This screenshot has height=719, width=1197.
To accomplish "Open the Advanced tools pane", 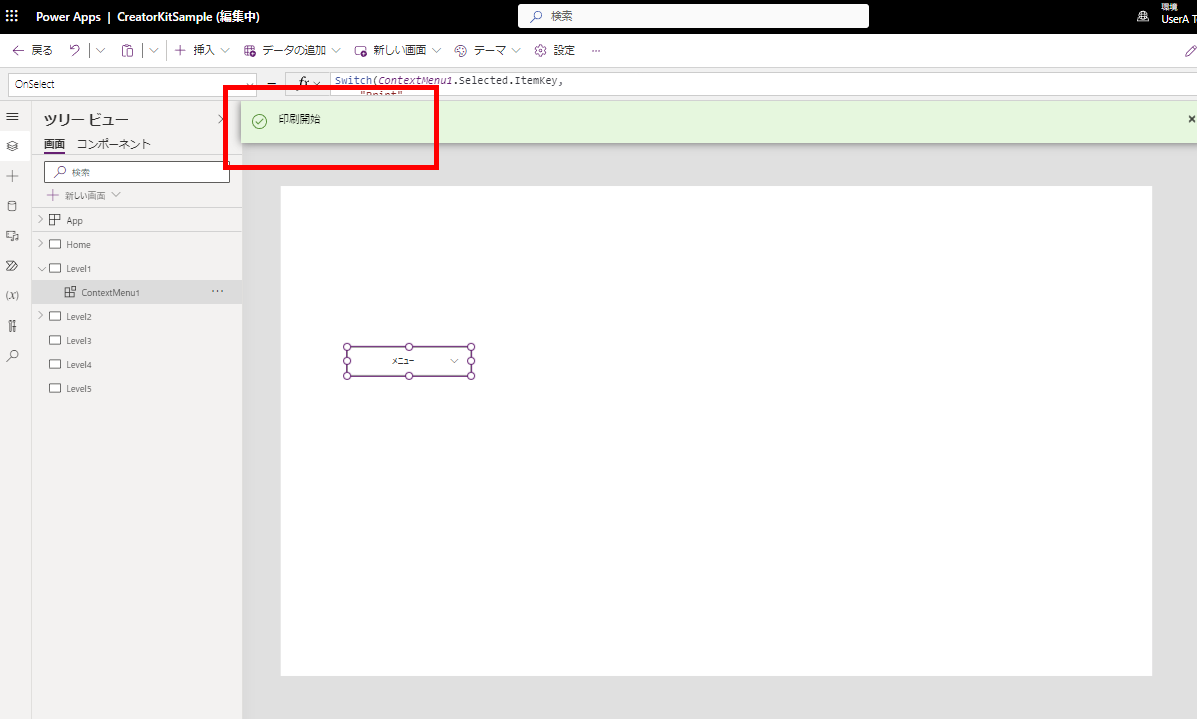I will click(13, 325).
